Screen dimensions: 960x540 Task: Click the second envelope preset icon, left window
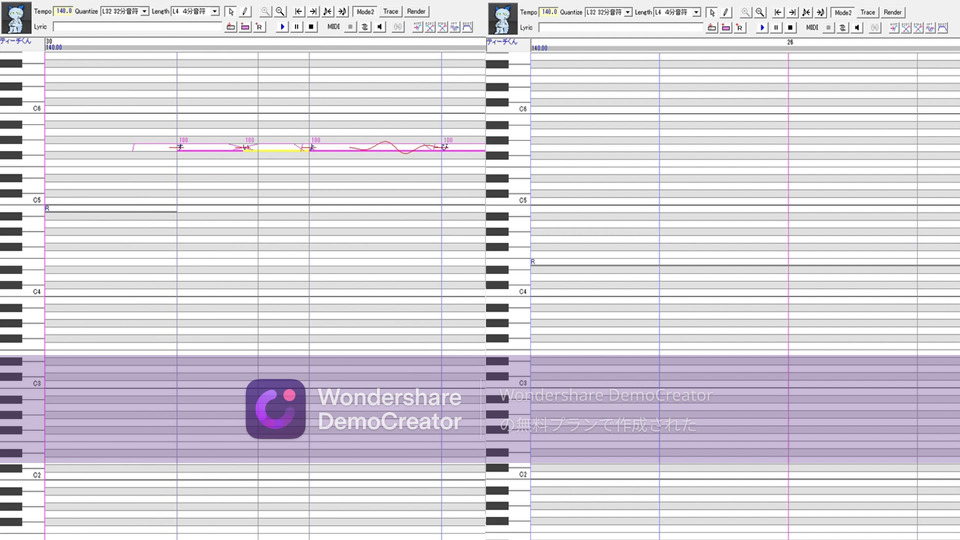coord(430,27)
